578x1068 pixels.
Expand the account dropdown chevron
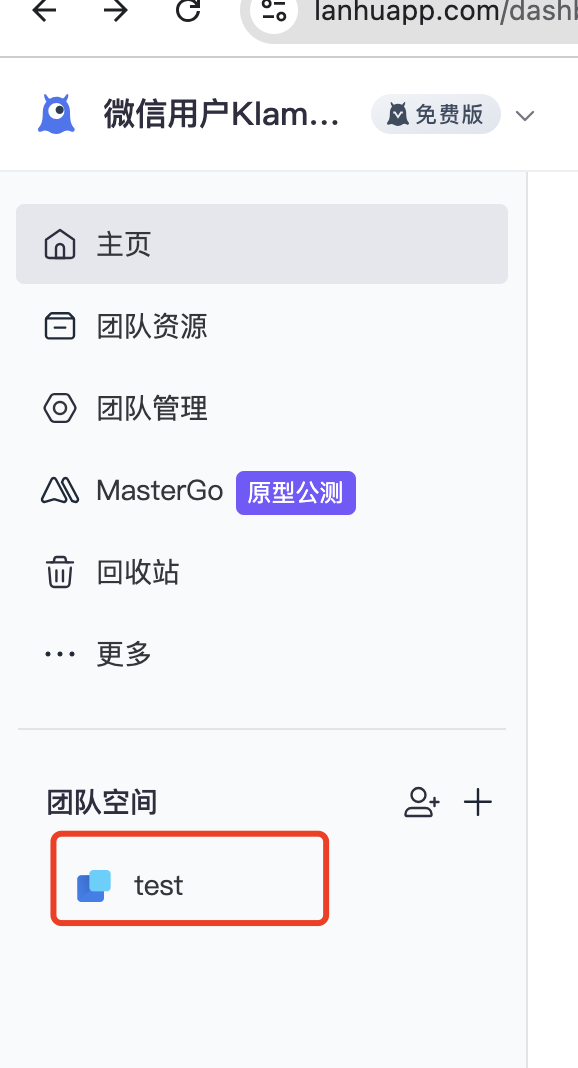tap(524, 115)
